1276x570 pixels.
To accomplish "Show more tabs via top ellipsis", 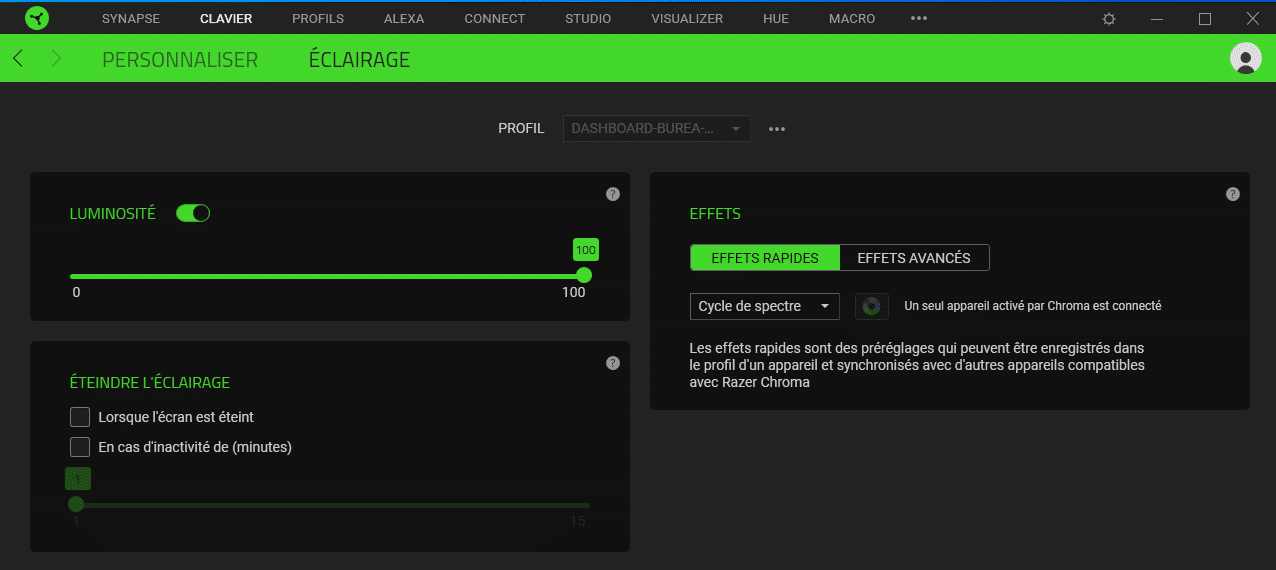I will point(919,19).
